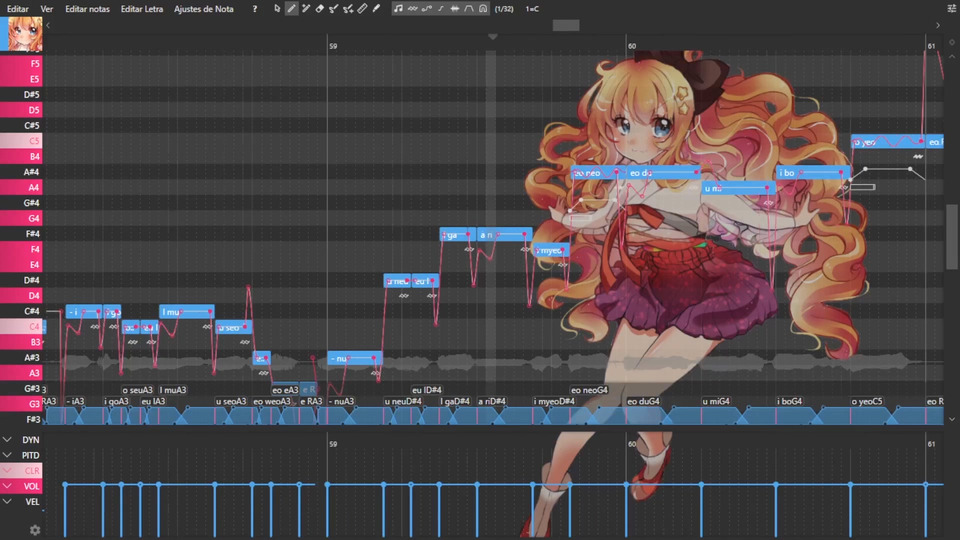Viewport: 960px width, 540px height.
Task: Toggle final pitch display
Action: coord(441,9)
